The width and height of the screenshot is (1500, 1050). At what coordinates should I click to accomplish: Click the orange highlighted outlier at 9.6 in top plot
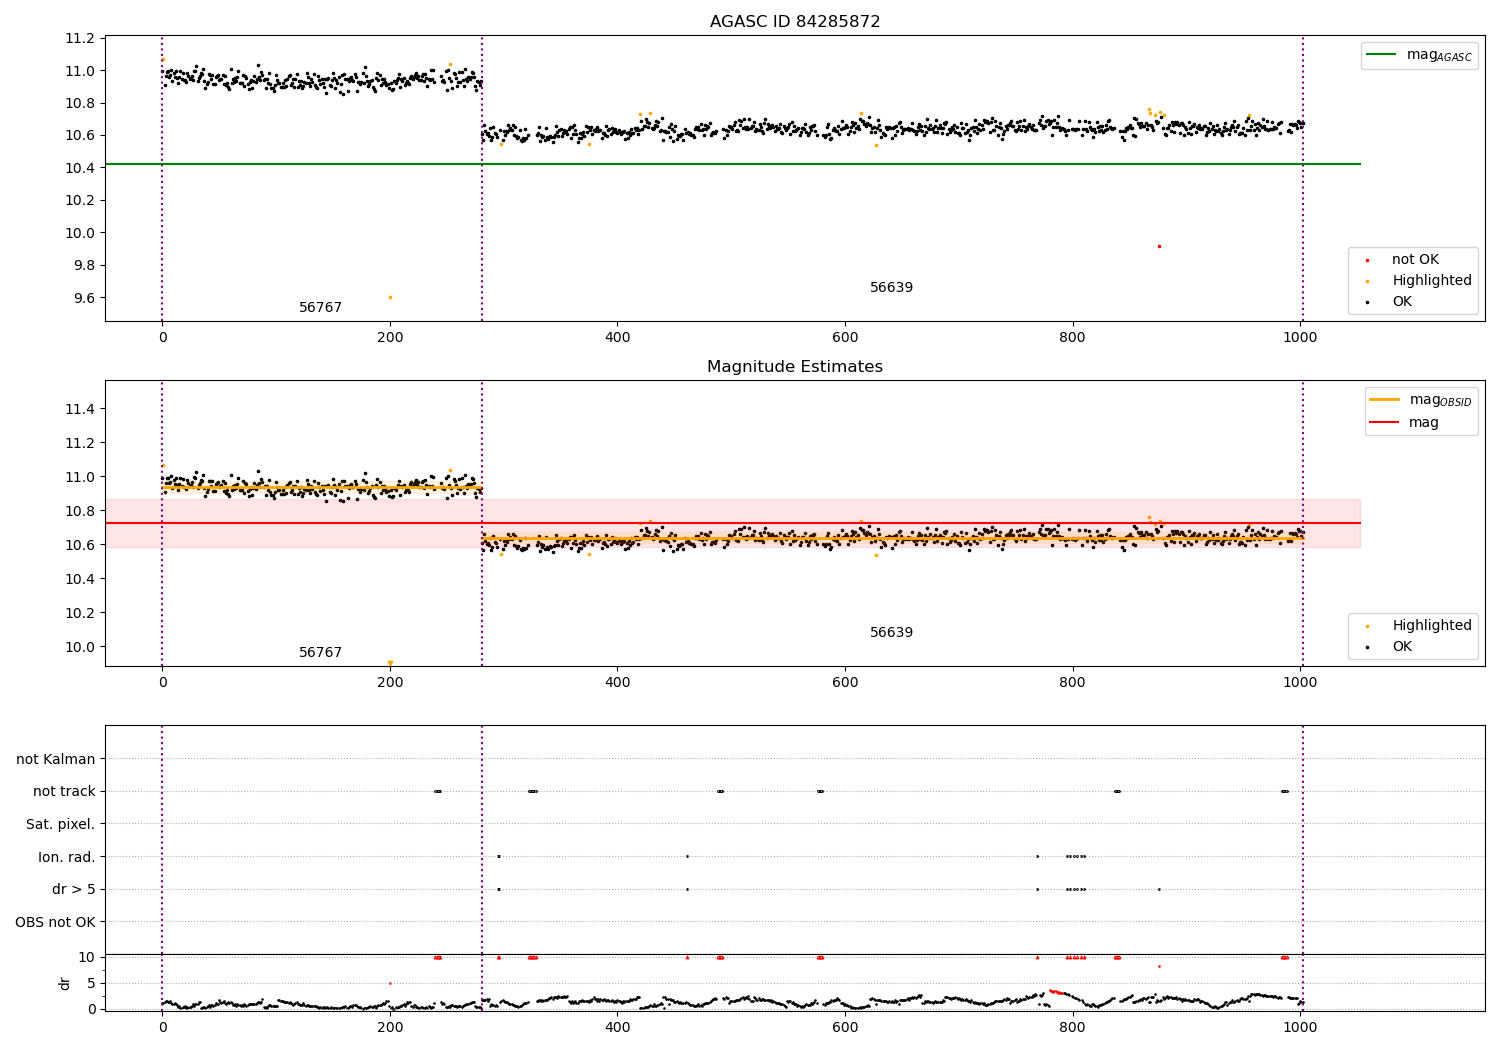390,297
